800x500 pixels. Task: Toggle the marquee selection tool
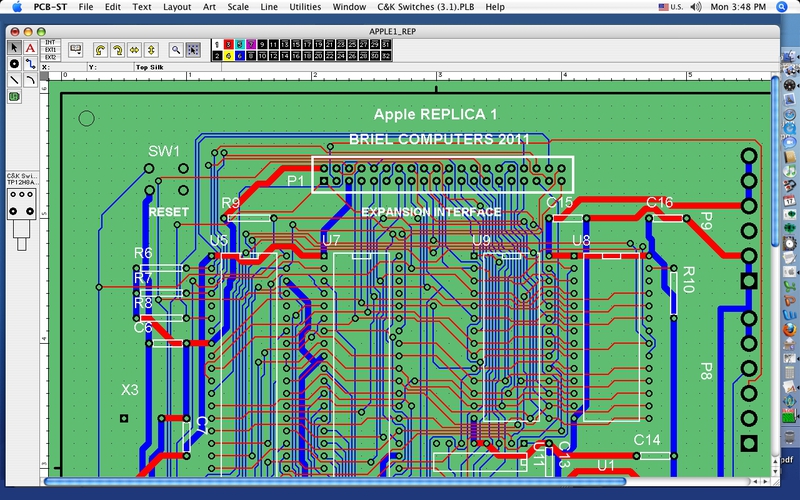point(193,50)
